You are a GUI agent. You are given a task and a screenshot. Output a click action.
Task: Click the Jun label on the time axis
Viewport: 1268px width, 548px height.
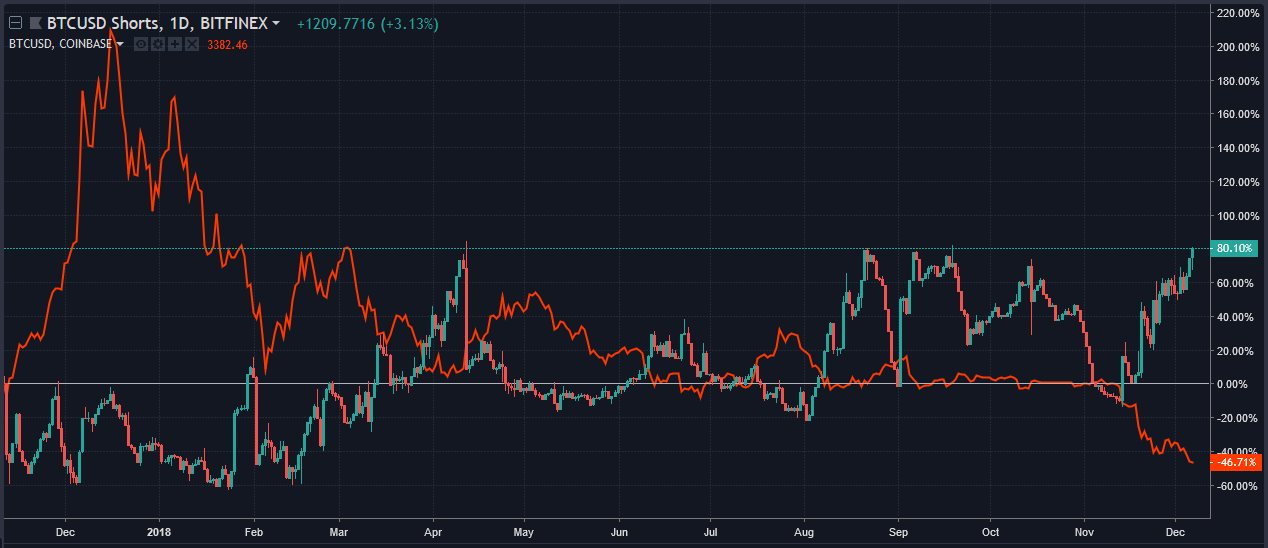[x=618, y=534]
